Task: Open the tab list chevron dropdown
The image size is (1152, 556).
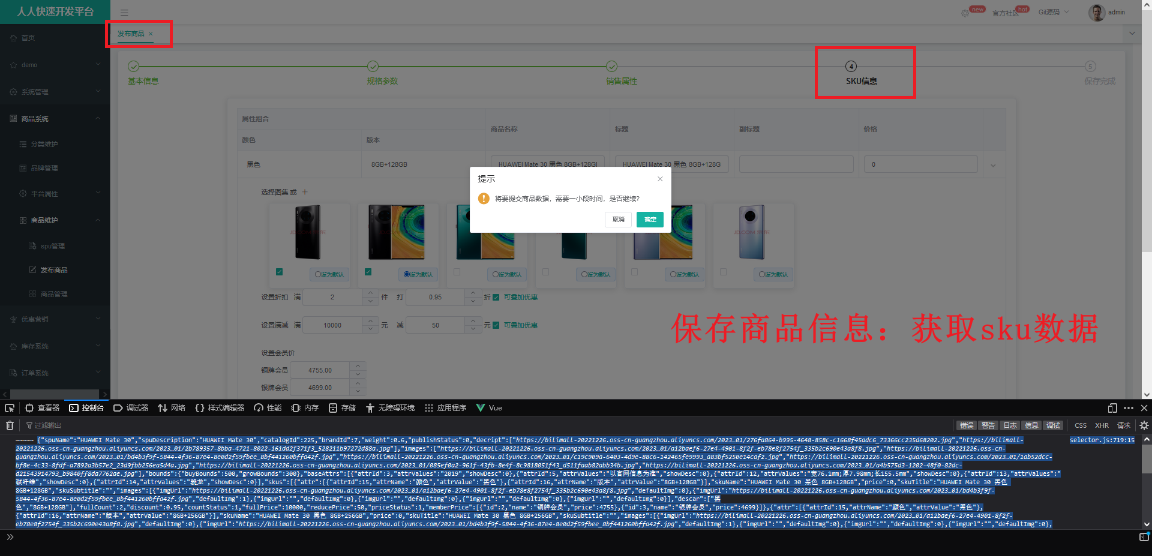Action: pos(1134,34)
